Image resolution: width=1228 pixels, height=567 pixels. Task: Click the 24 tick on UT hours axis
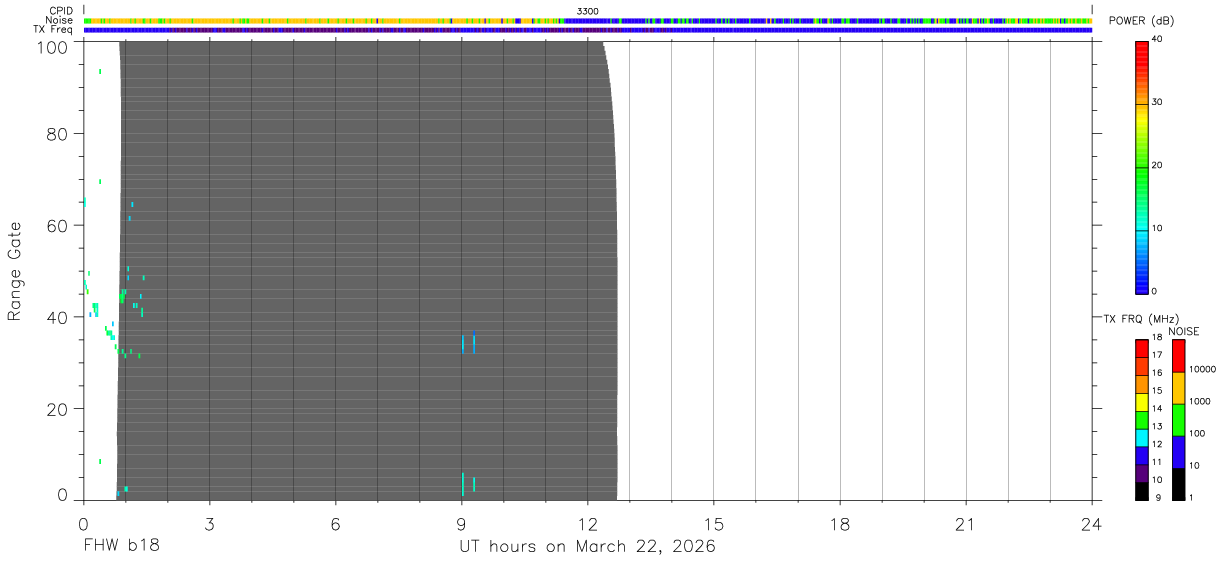click(x=1092, y=523)
